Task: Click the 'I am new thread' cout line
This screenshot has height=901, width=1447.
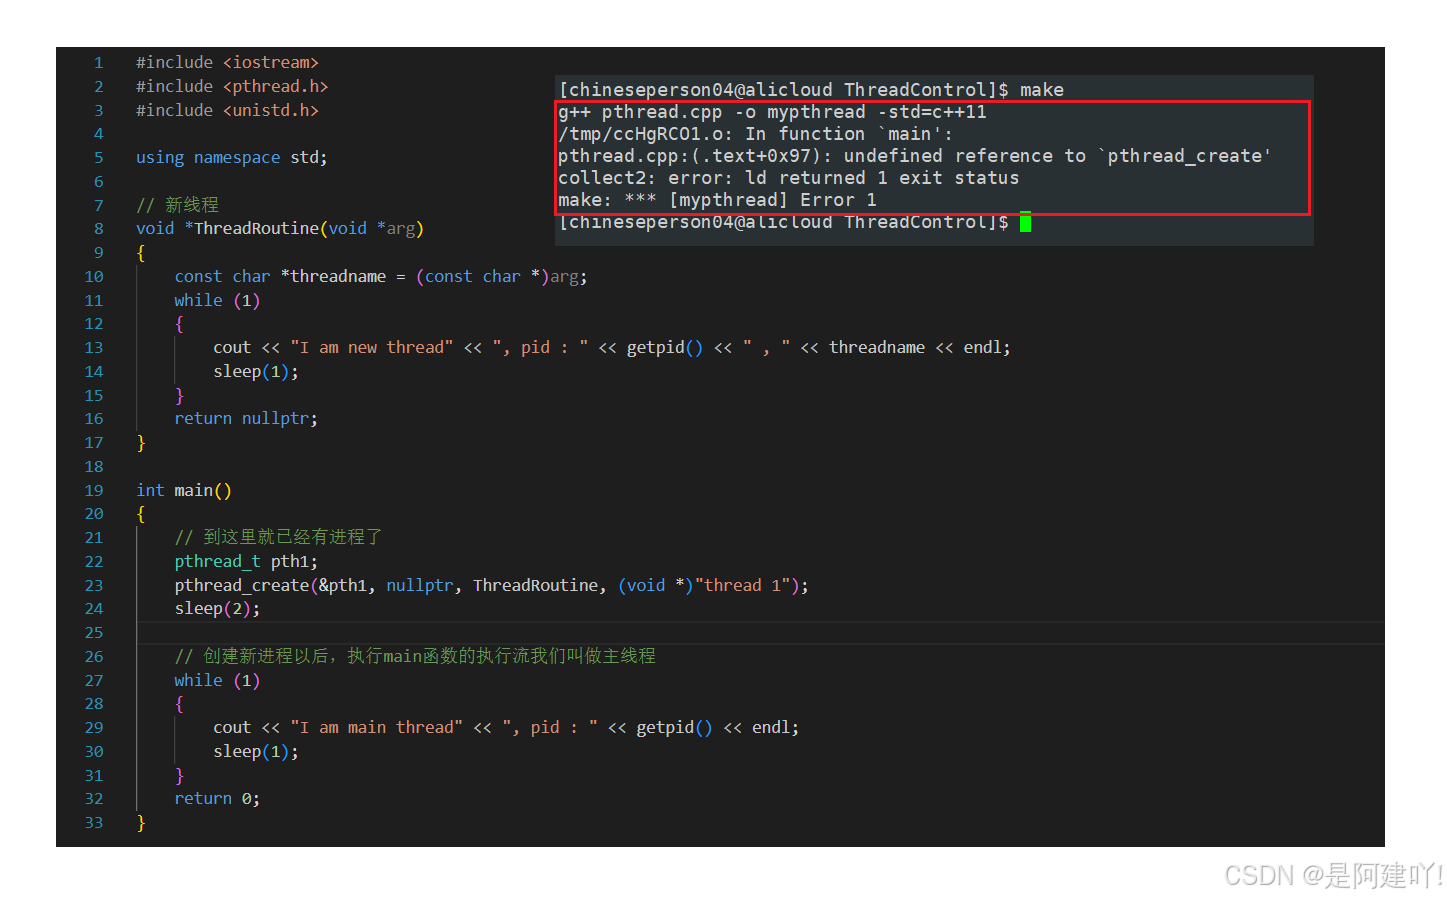Action: 612,348
